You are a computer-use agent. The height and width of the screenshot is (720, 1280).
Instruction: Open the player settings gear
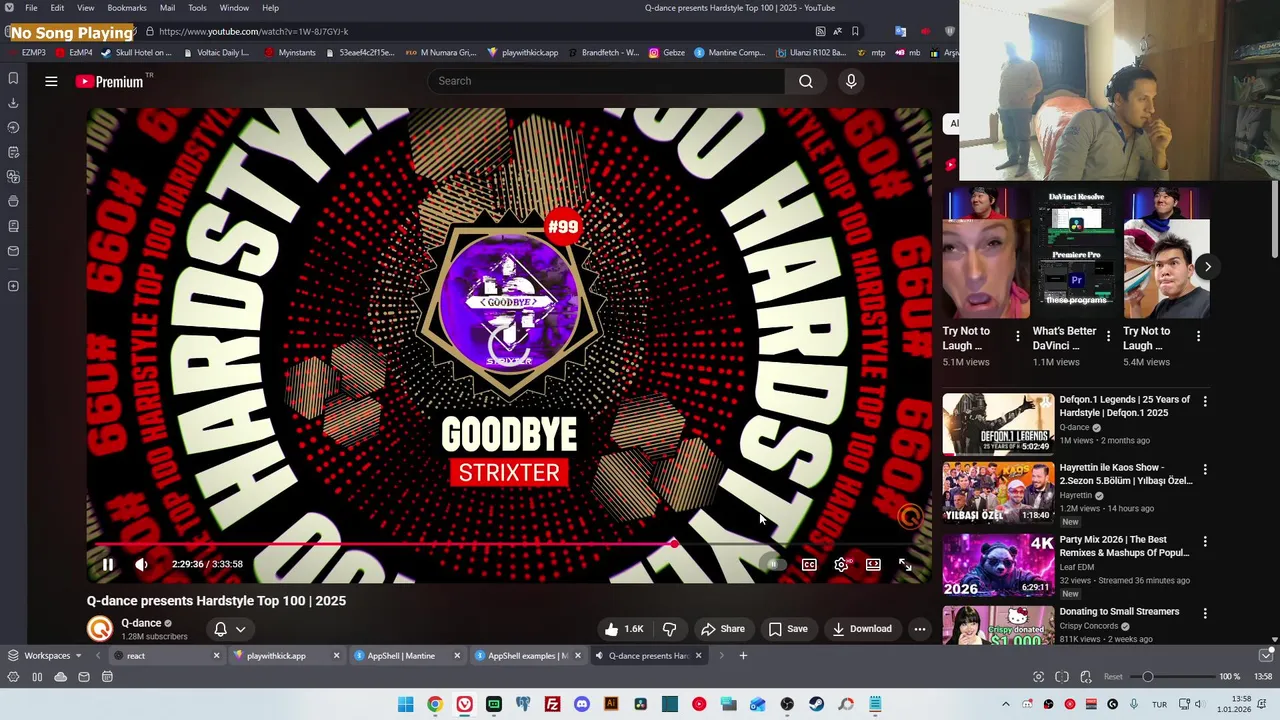pyautogui.click(x=841, y=564)
